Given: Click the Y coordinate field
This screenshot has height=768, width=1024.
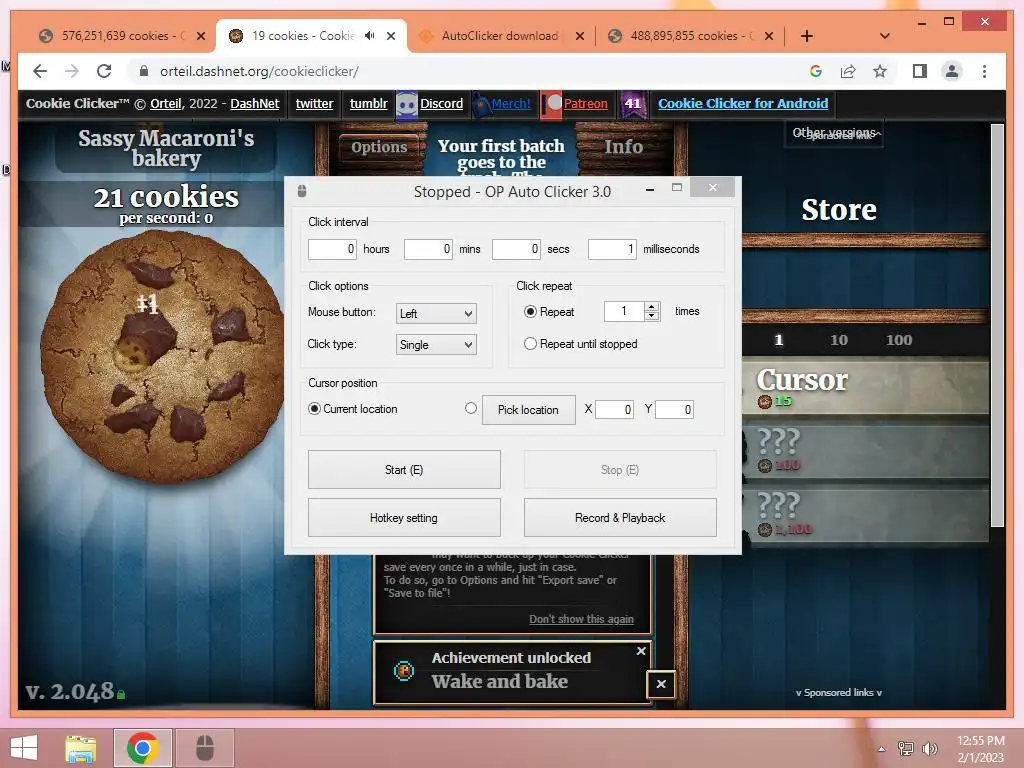Looking at the screenshot, I should (675, 409).
